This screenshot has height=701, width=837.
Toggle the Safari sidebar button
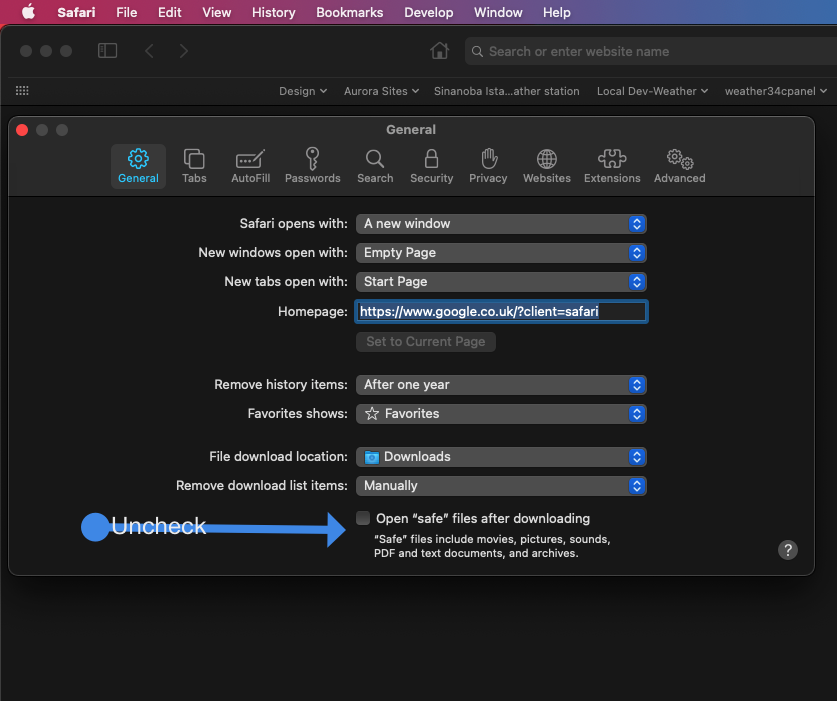pos(107,51)
